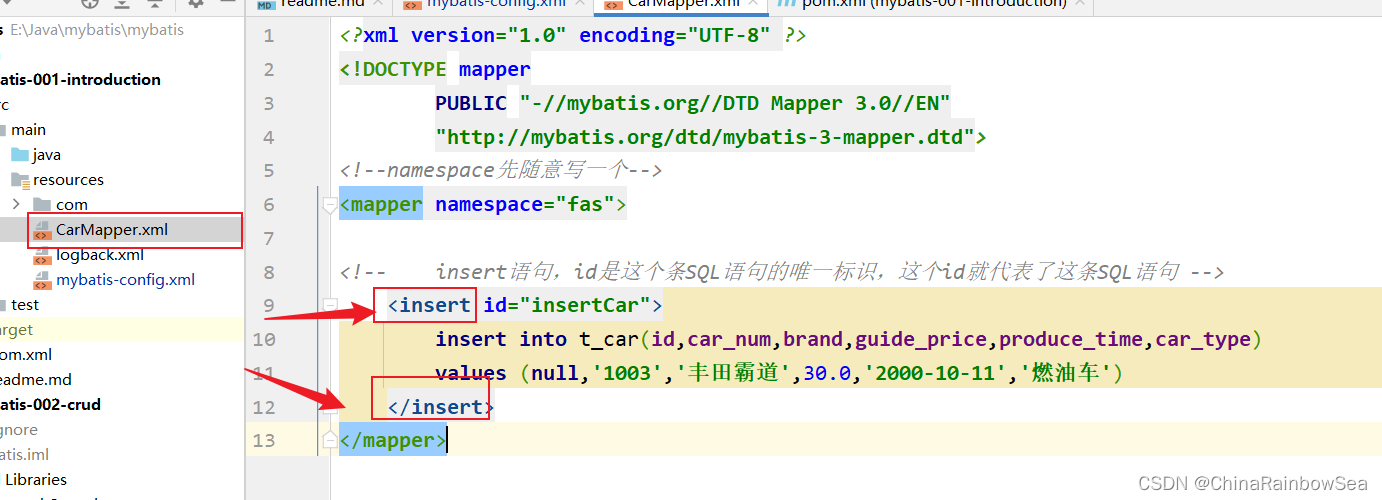
Task: Open mybatis-config.xml from project tree
Action: pos(125,279)
